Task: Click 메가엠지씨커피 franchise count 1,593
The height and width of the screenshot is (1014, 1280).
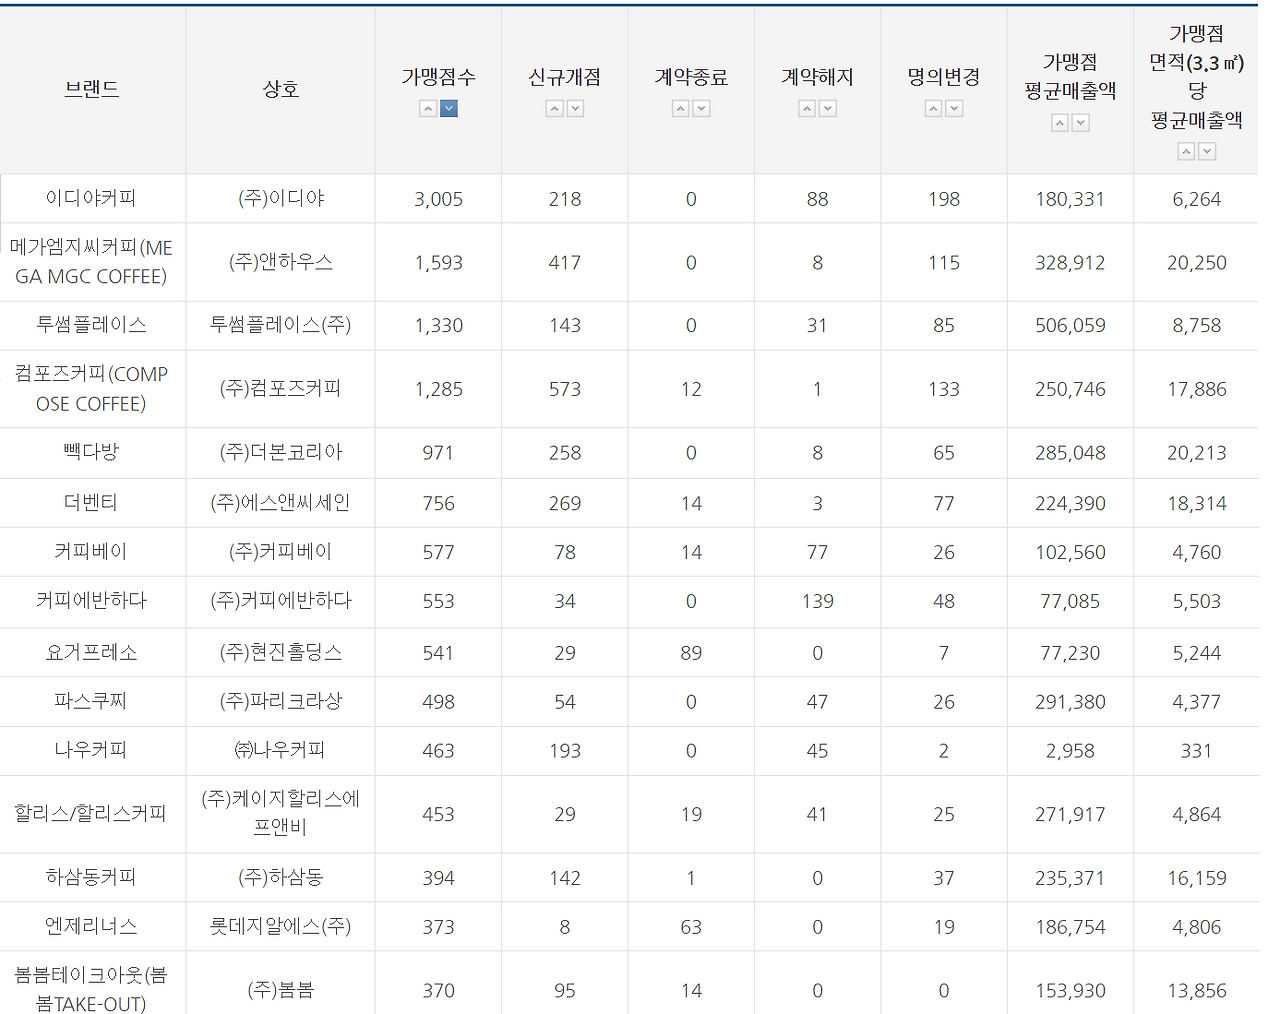Action: click(x=439, y=263)
